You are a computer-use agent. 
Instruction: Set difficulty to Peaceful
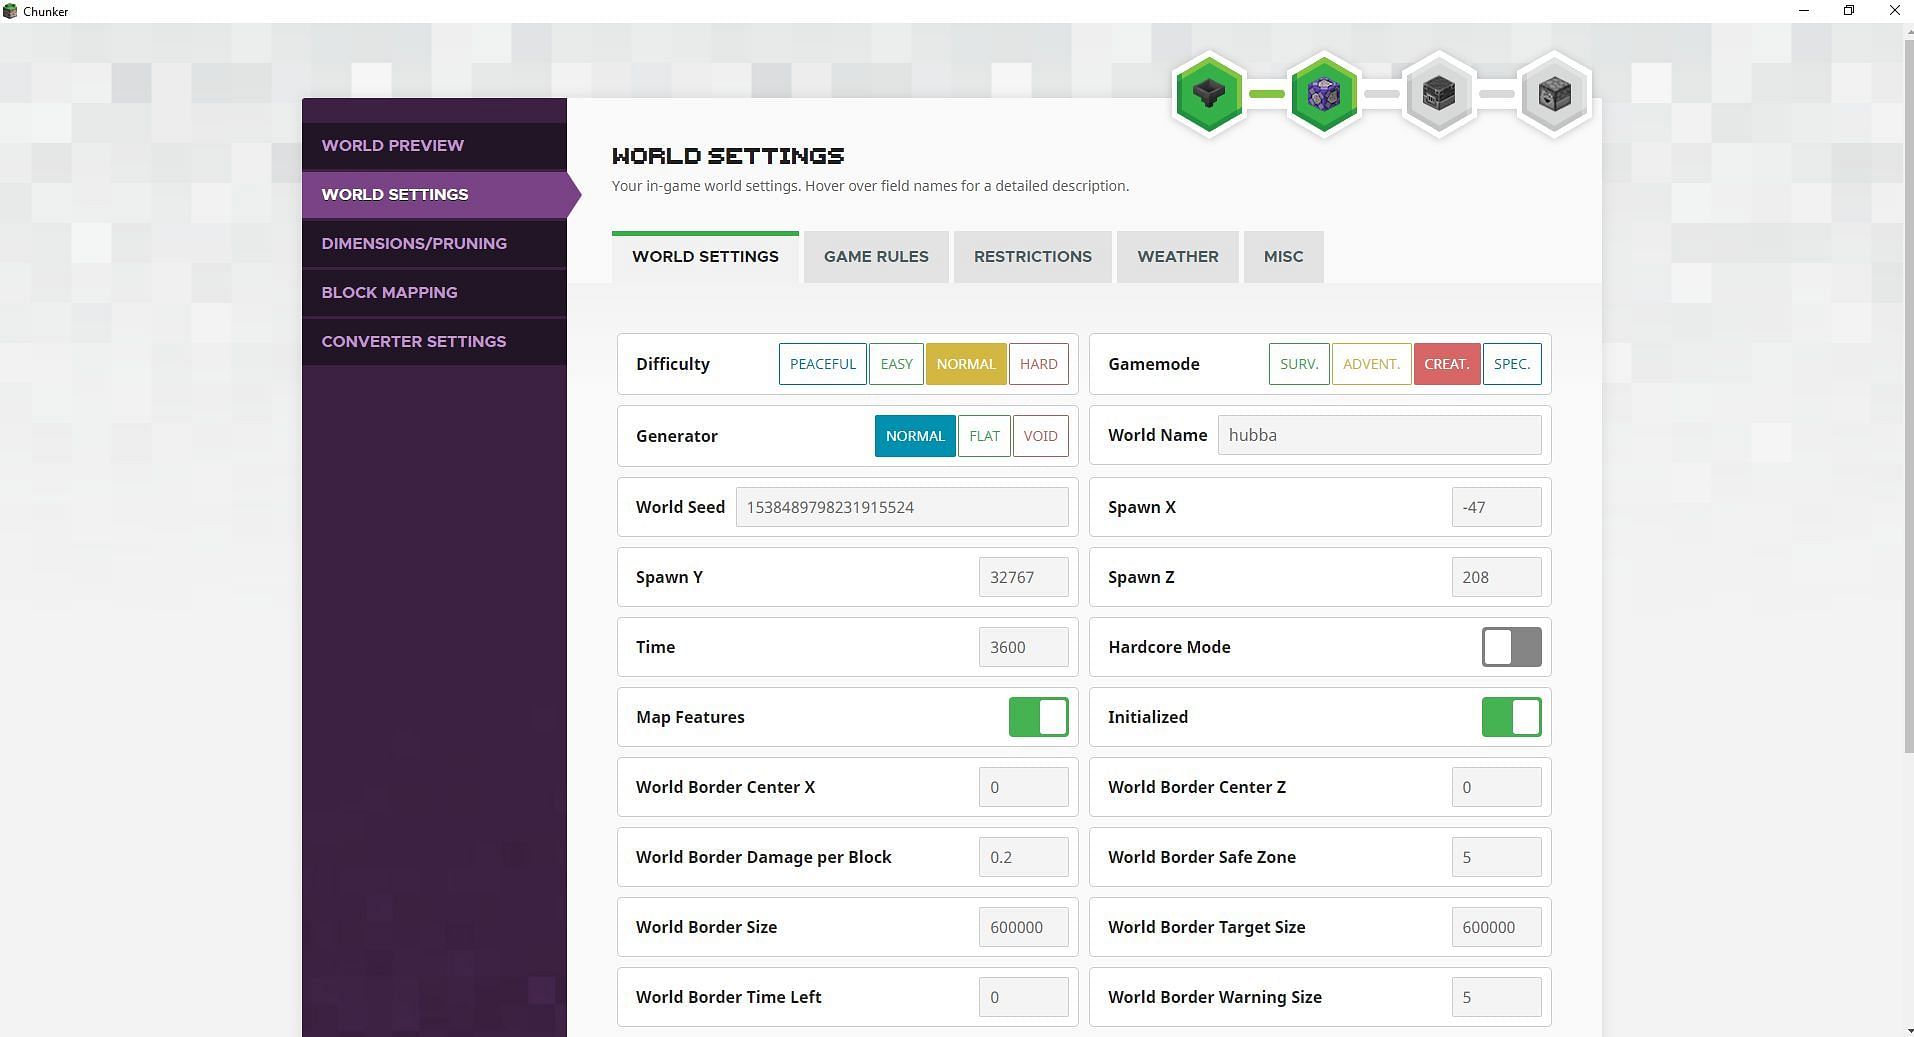[x=822, y=364]
